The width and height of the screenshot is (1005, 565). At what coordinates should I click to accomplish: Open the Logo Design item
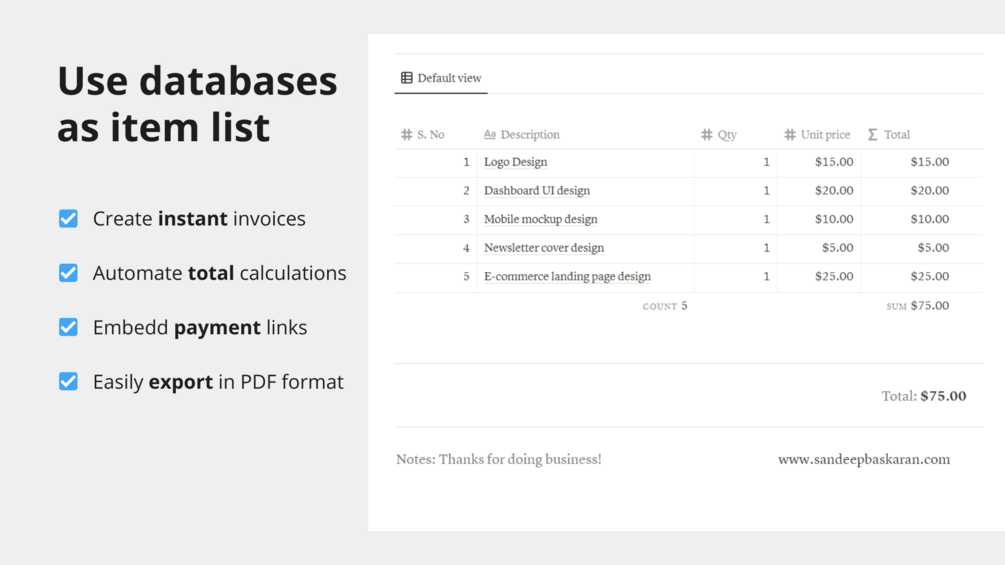pyautogui.click(x=516, y=162)
